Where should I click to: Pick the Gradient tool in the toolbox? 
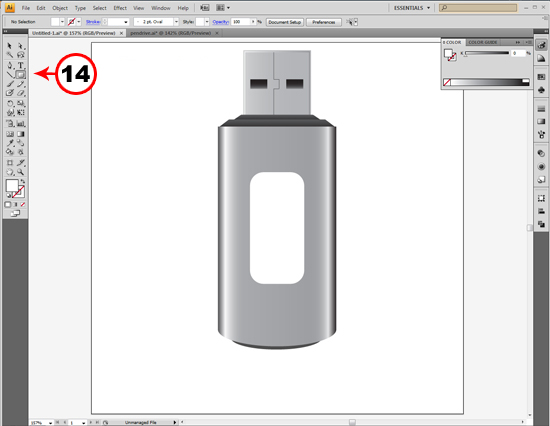coord(21,134)
